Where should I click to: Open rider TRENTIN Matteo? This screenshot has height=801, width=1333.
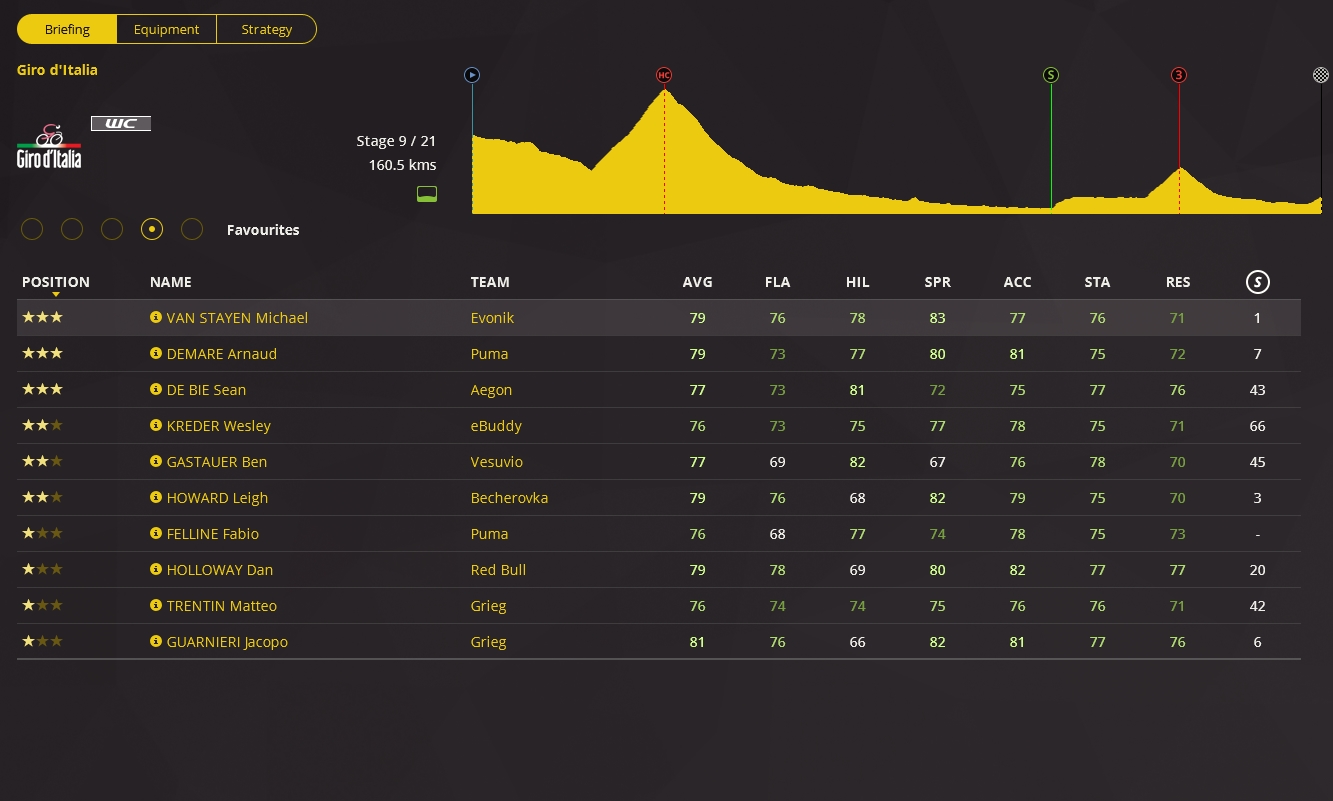pos(222,606)
